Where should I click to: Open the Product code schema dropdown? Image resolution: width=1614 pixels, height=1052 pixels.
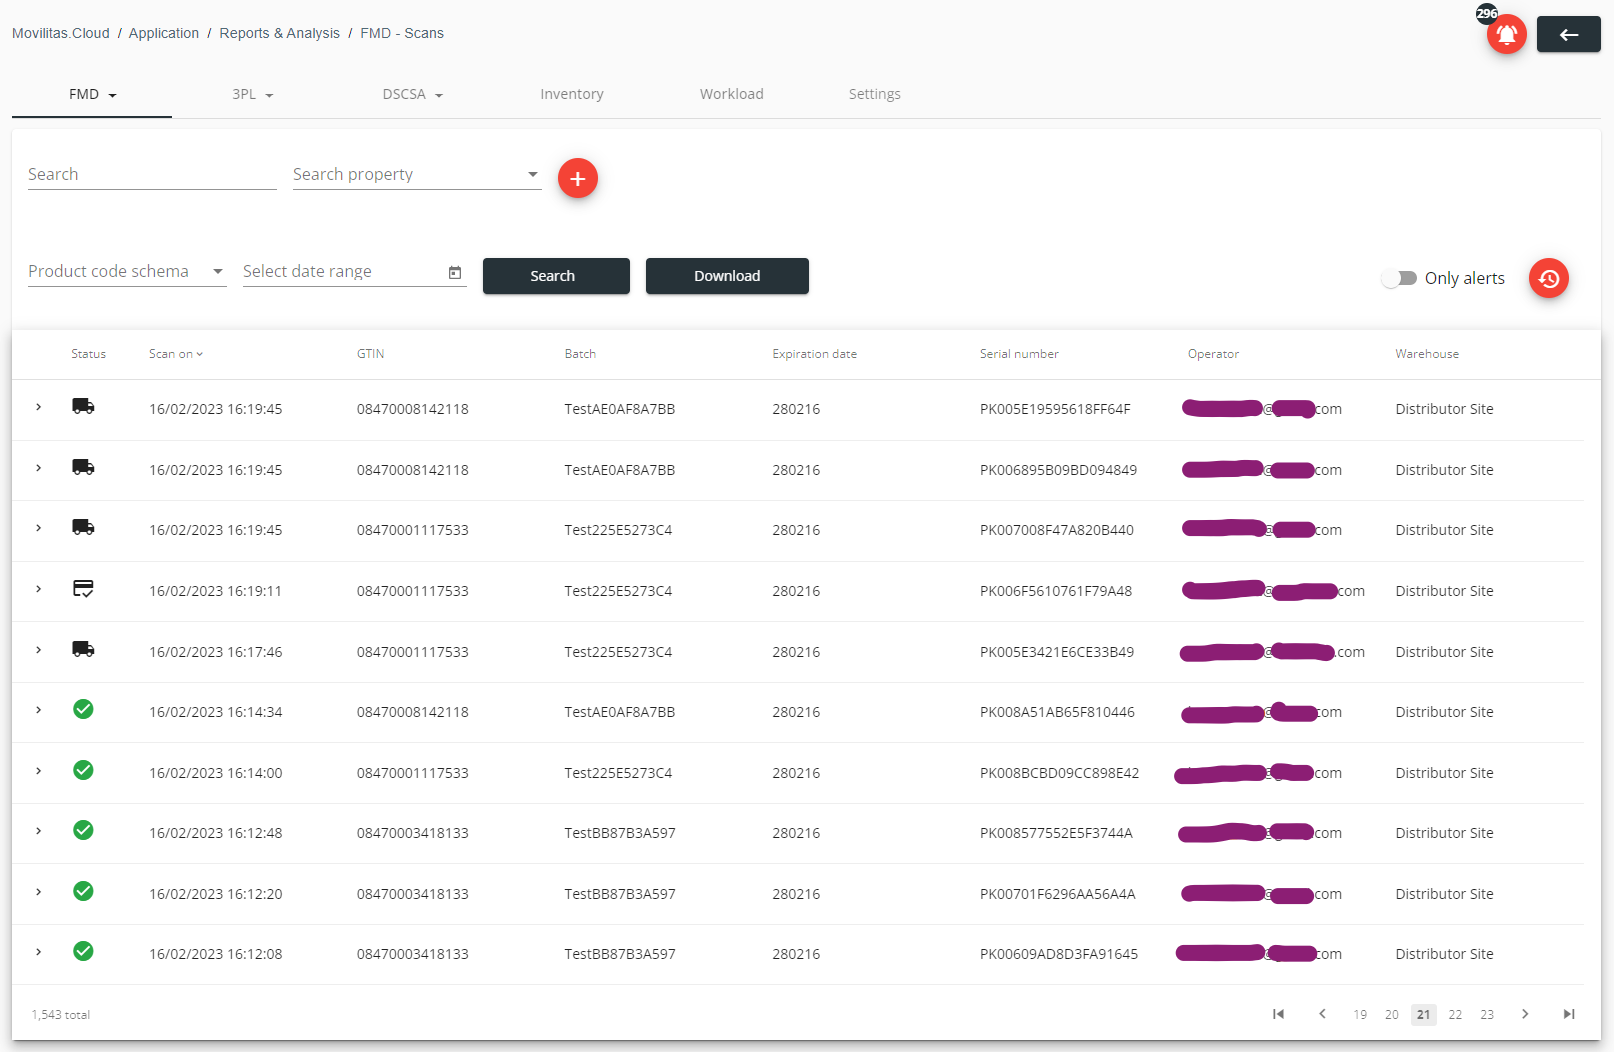click(127, 271)
